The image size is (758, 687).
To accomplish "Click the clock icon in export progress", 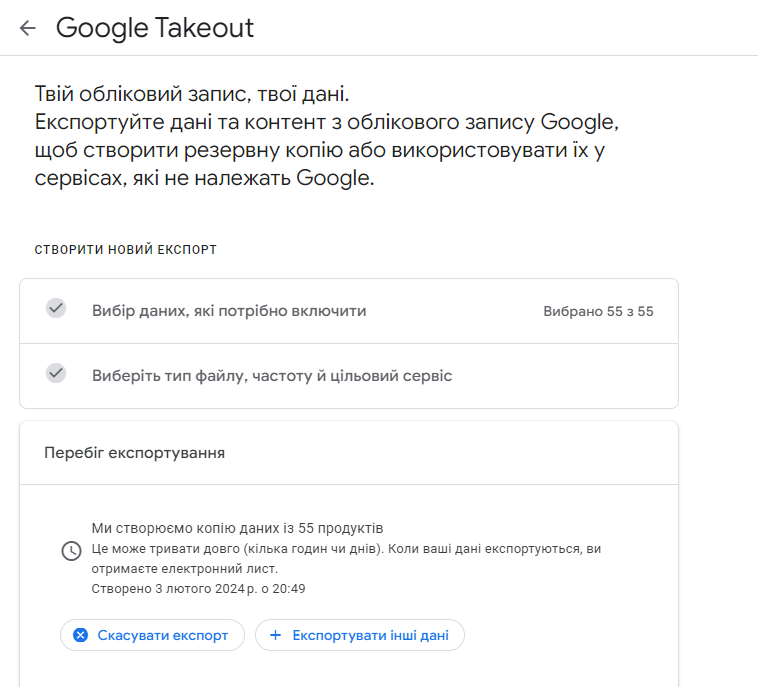I will (x=72, y=551).
